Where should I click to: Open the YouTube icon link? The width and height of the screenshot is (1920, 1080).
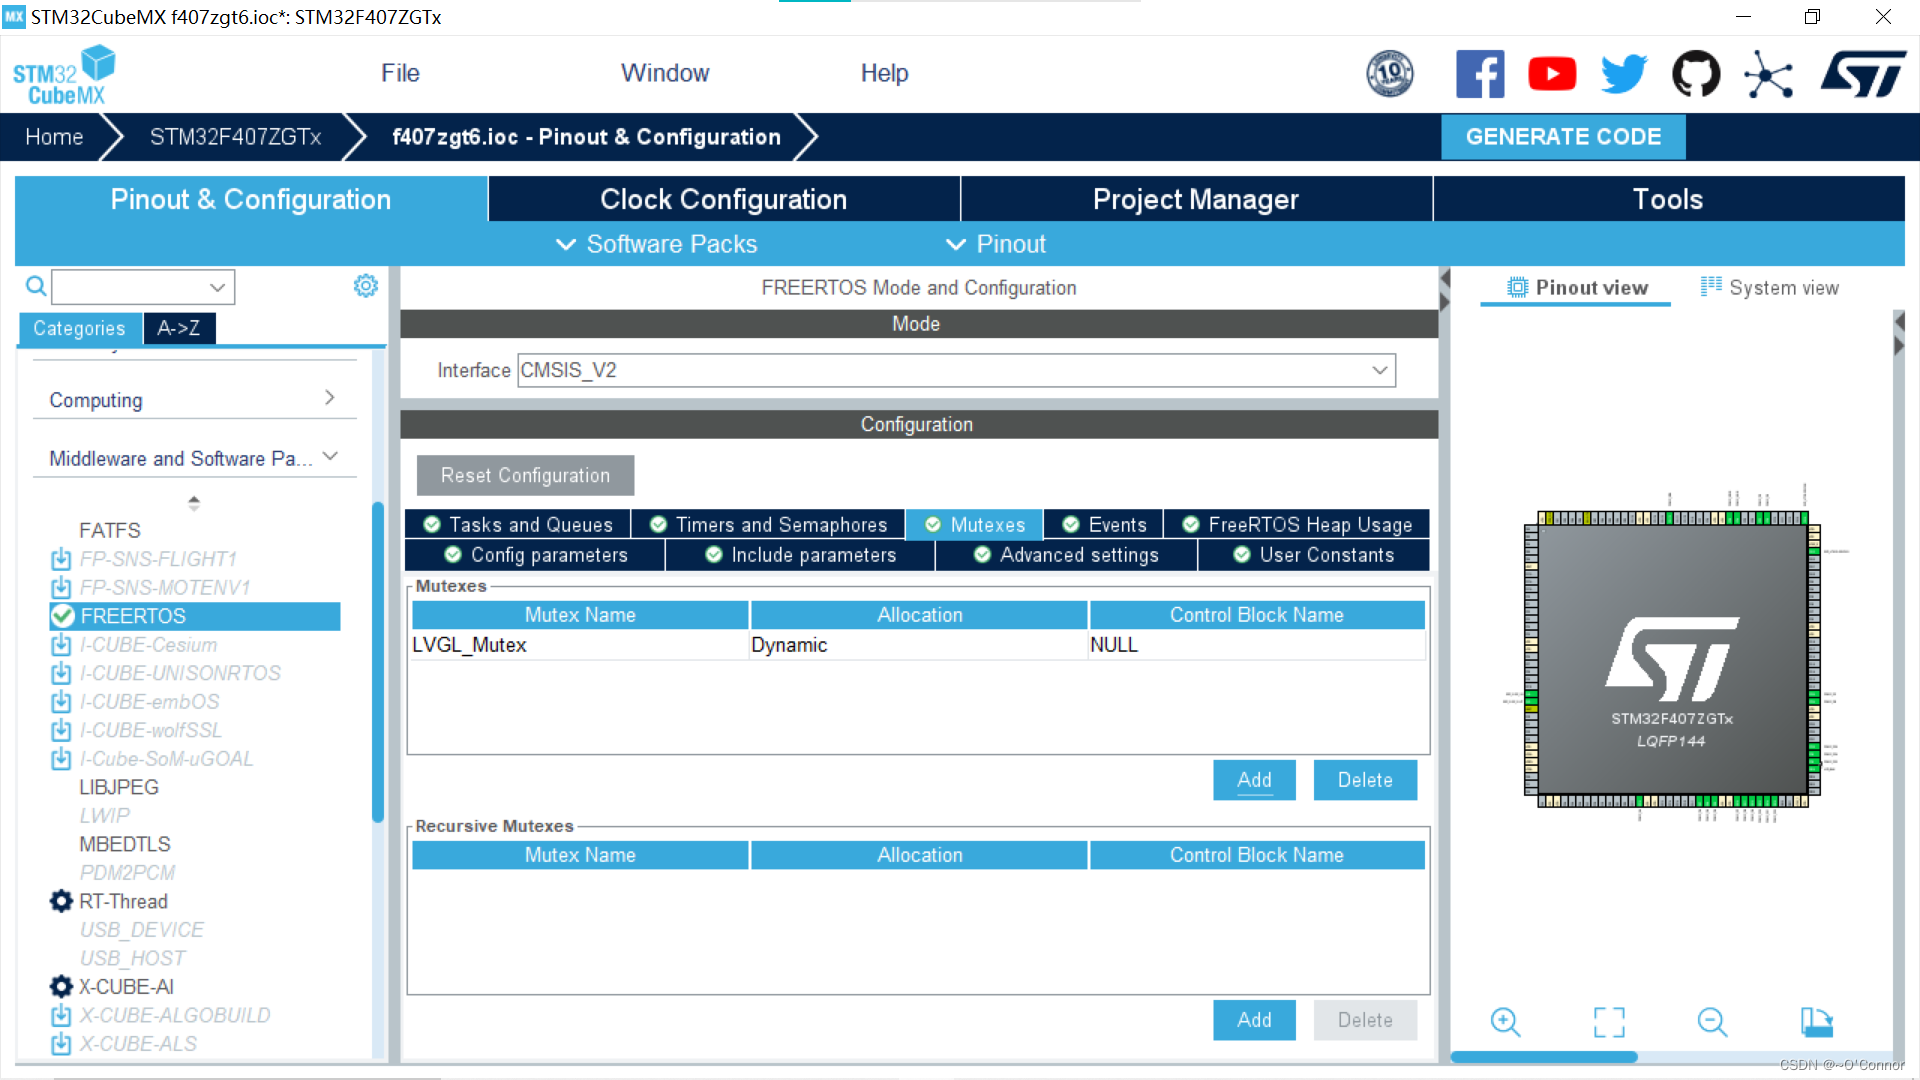pos(1552,74)
